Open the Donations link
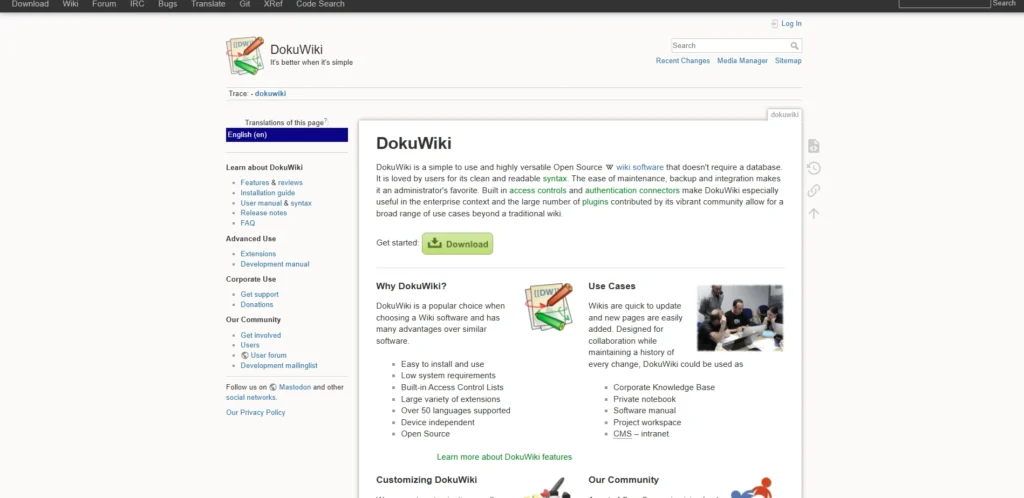 (257, 305)
